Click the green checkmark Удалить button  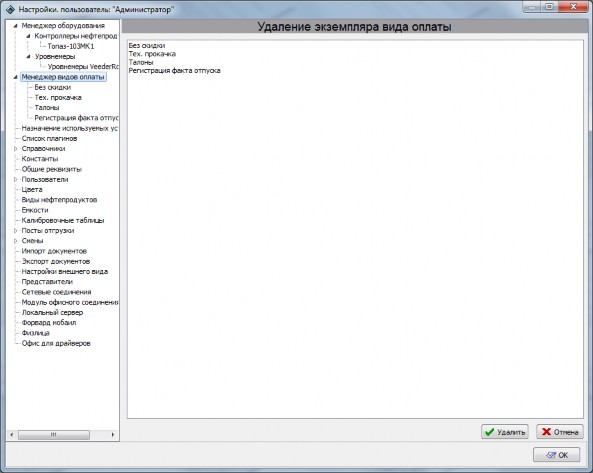click(x=505, y=432)
